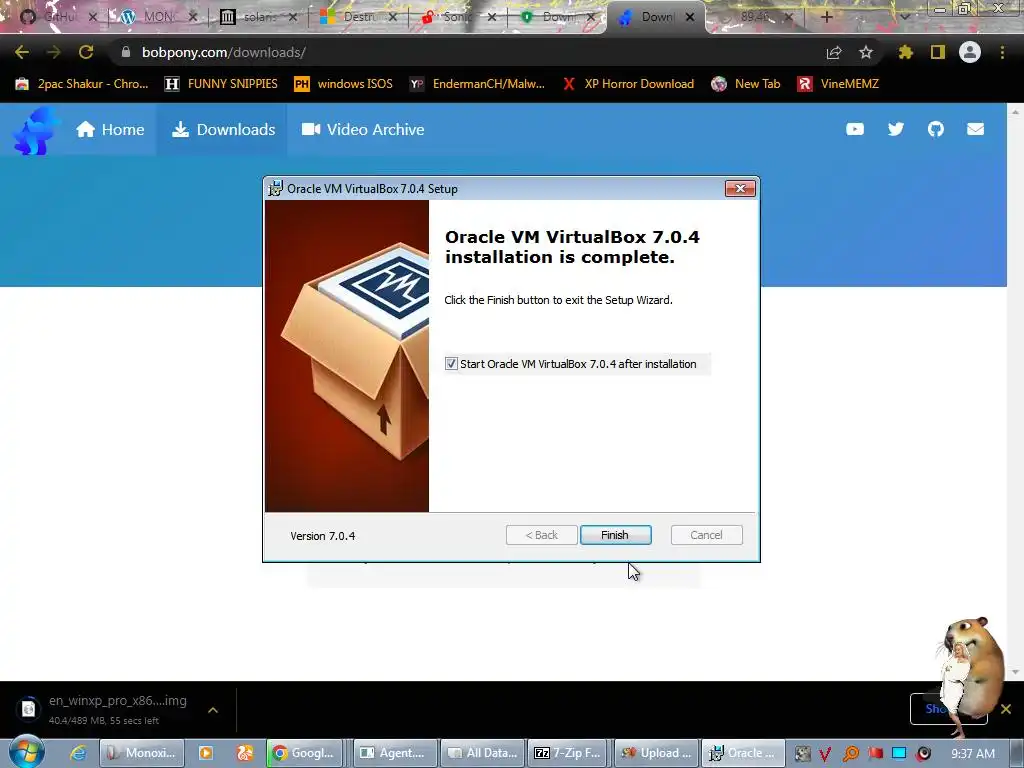Open the media player taskbar icon
The image size is (1024, 768).
206,753
